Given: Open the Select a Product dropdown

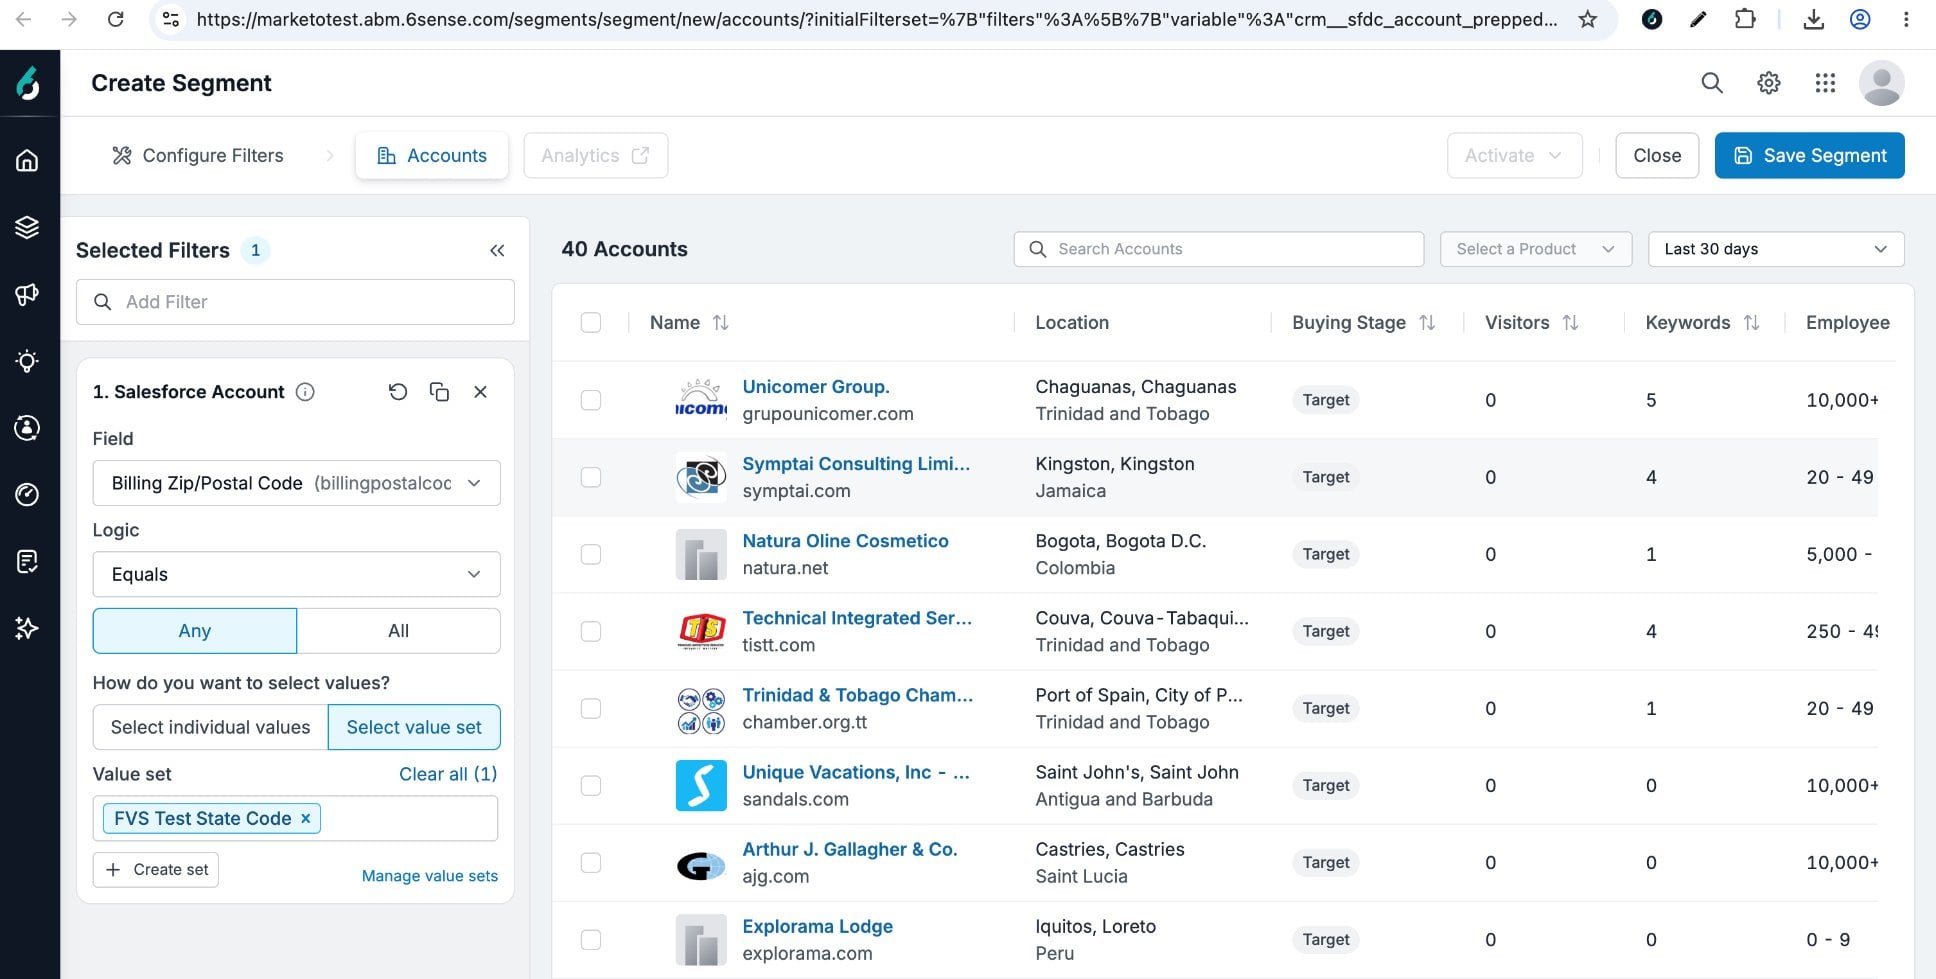Looking at the screenshot, I should pyautogui.click(x=1536, y=249).
